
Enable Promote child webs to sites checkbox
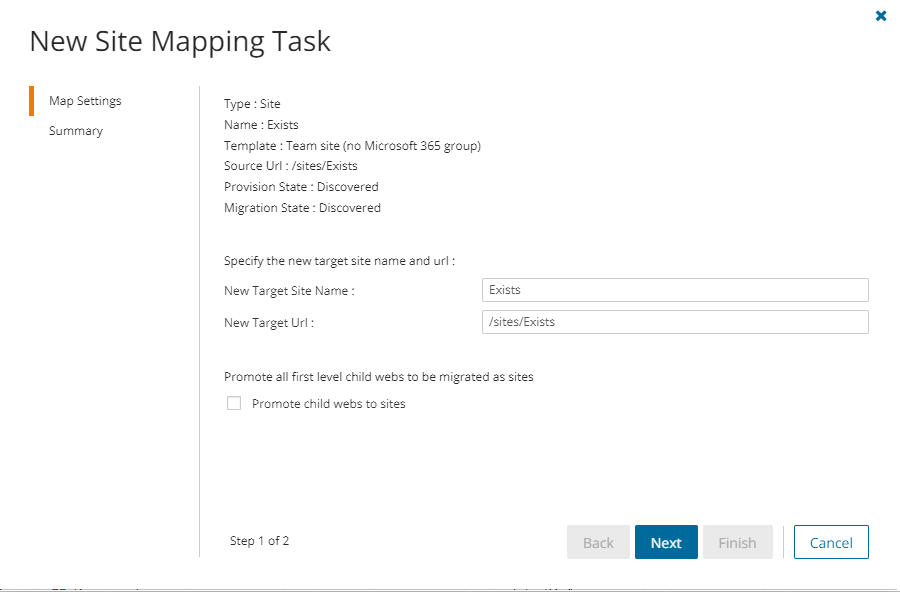point(234,404)
